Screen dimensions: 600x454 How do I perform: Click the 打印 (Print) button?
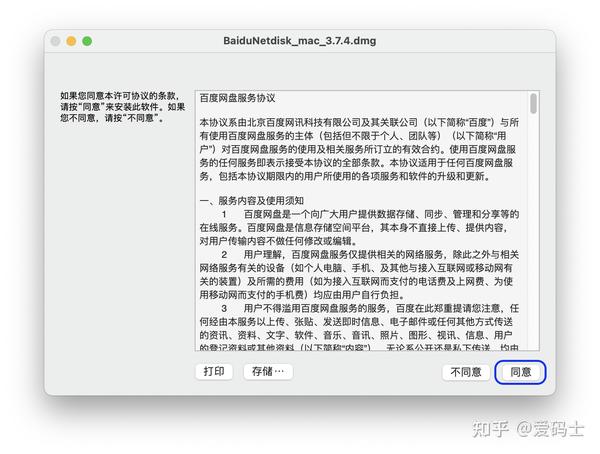pyautogui.click(x=214, y=371)
